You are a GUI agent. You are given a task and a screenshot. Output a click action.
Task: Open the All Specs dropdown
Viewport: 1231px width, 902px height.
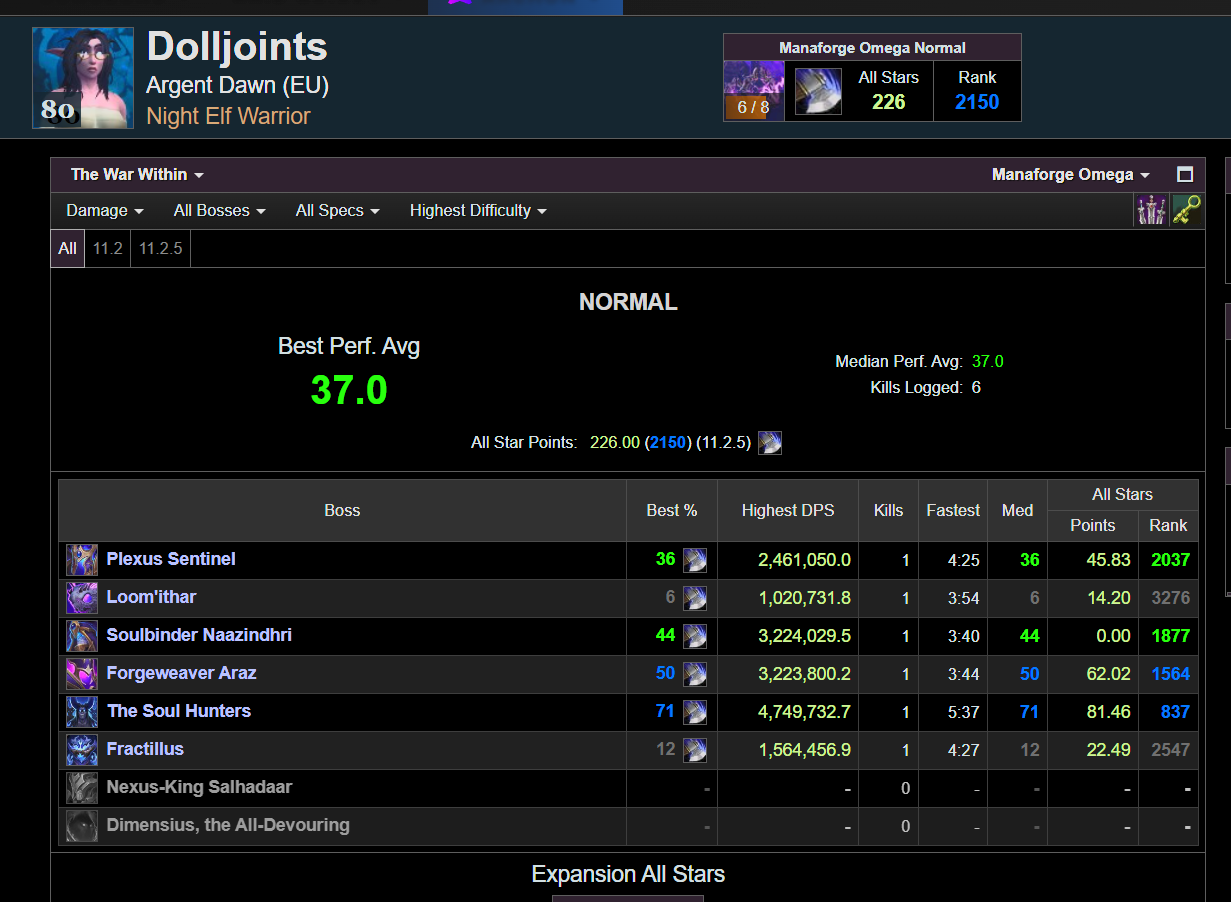pos(338,211)
